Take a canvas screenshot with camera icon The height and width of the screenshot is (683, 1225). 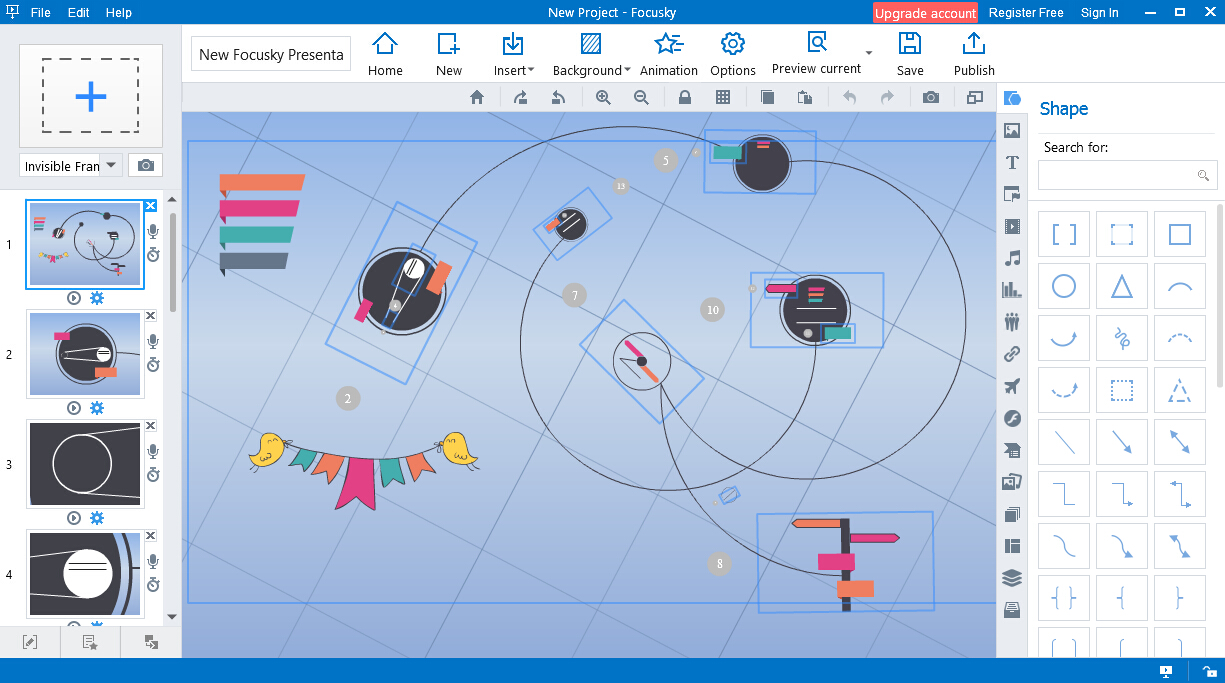pos(931,97)
